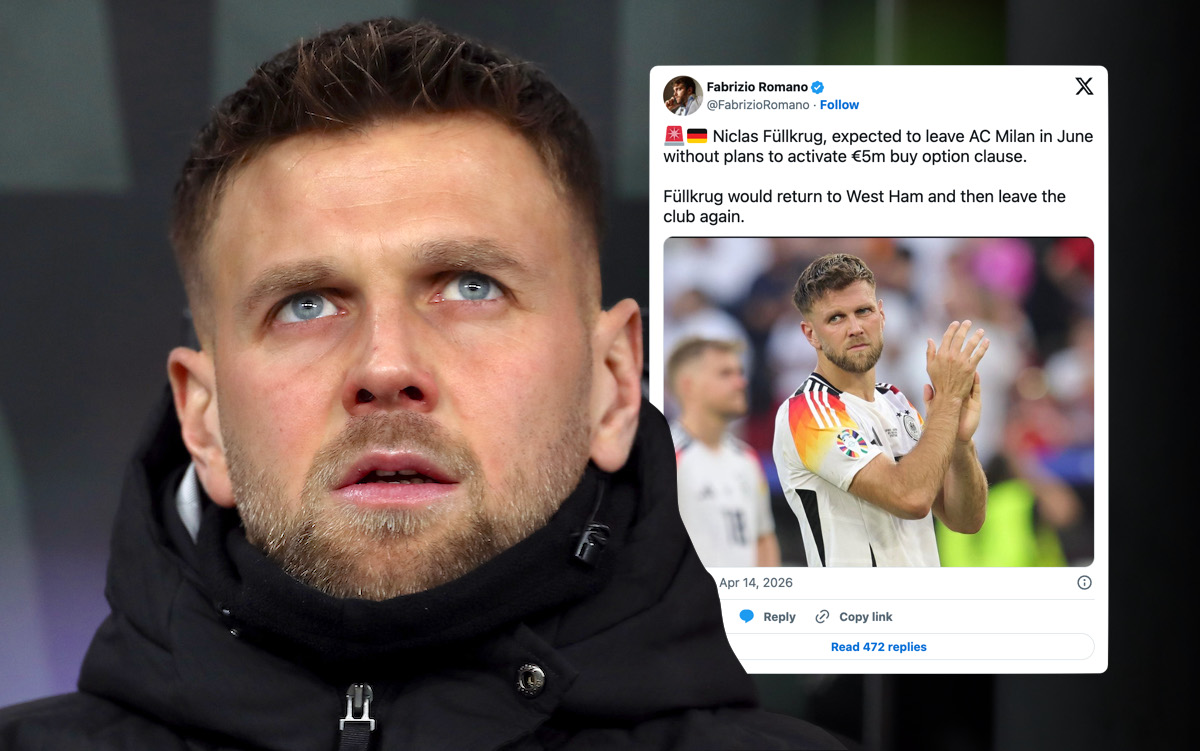Click the Fabrizio Romano display name

[x=757, y=87]
